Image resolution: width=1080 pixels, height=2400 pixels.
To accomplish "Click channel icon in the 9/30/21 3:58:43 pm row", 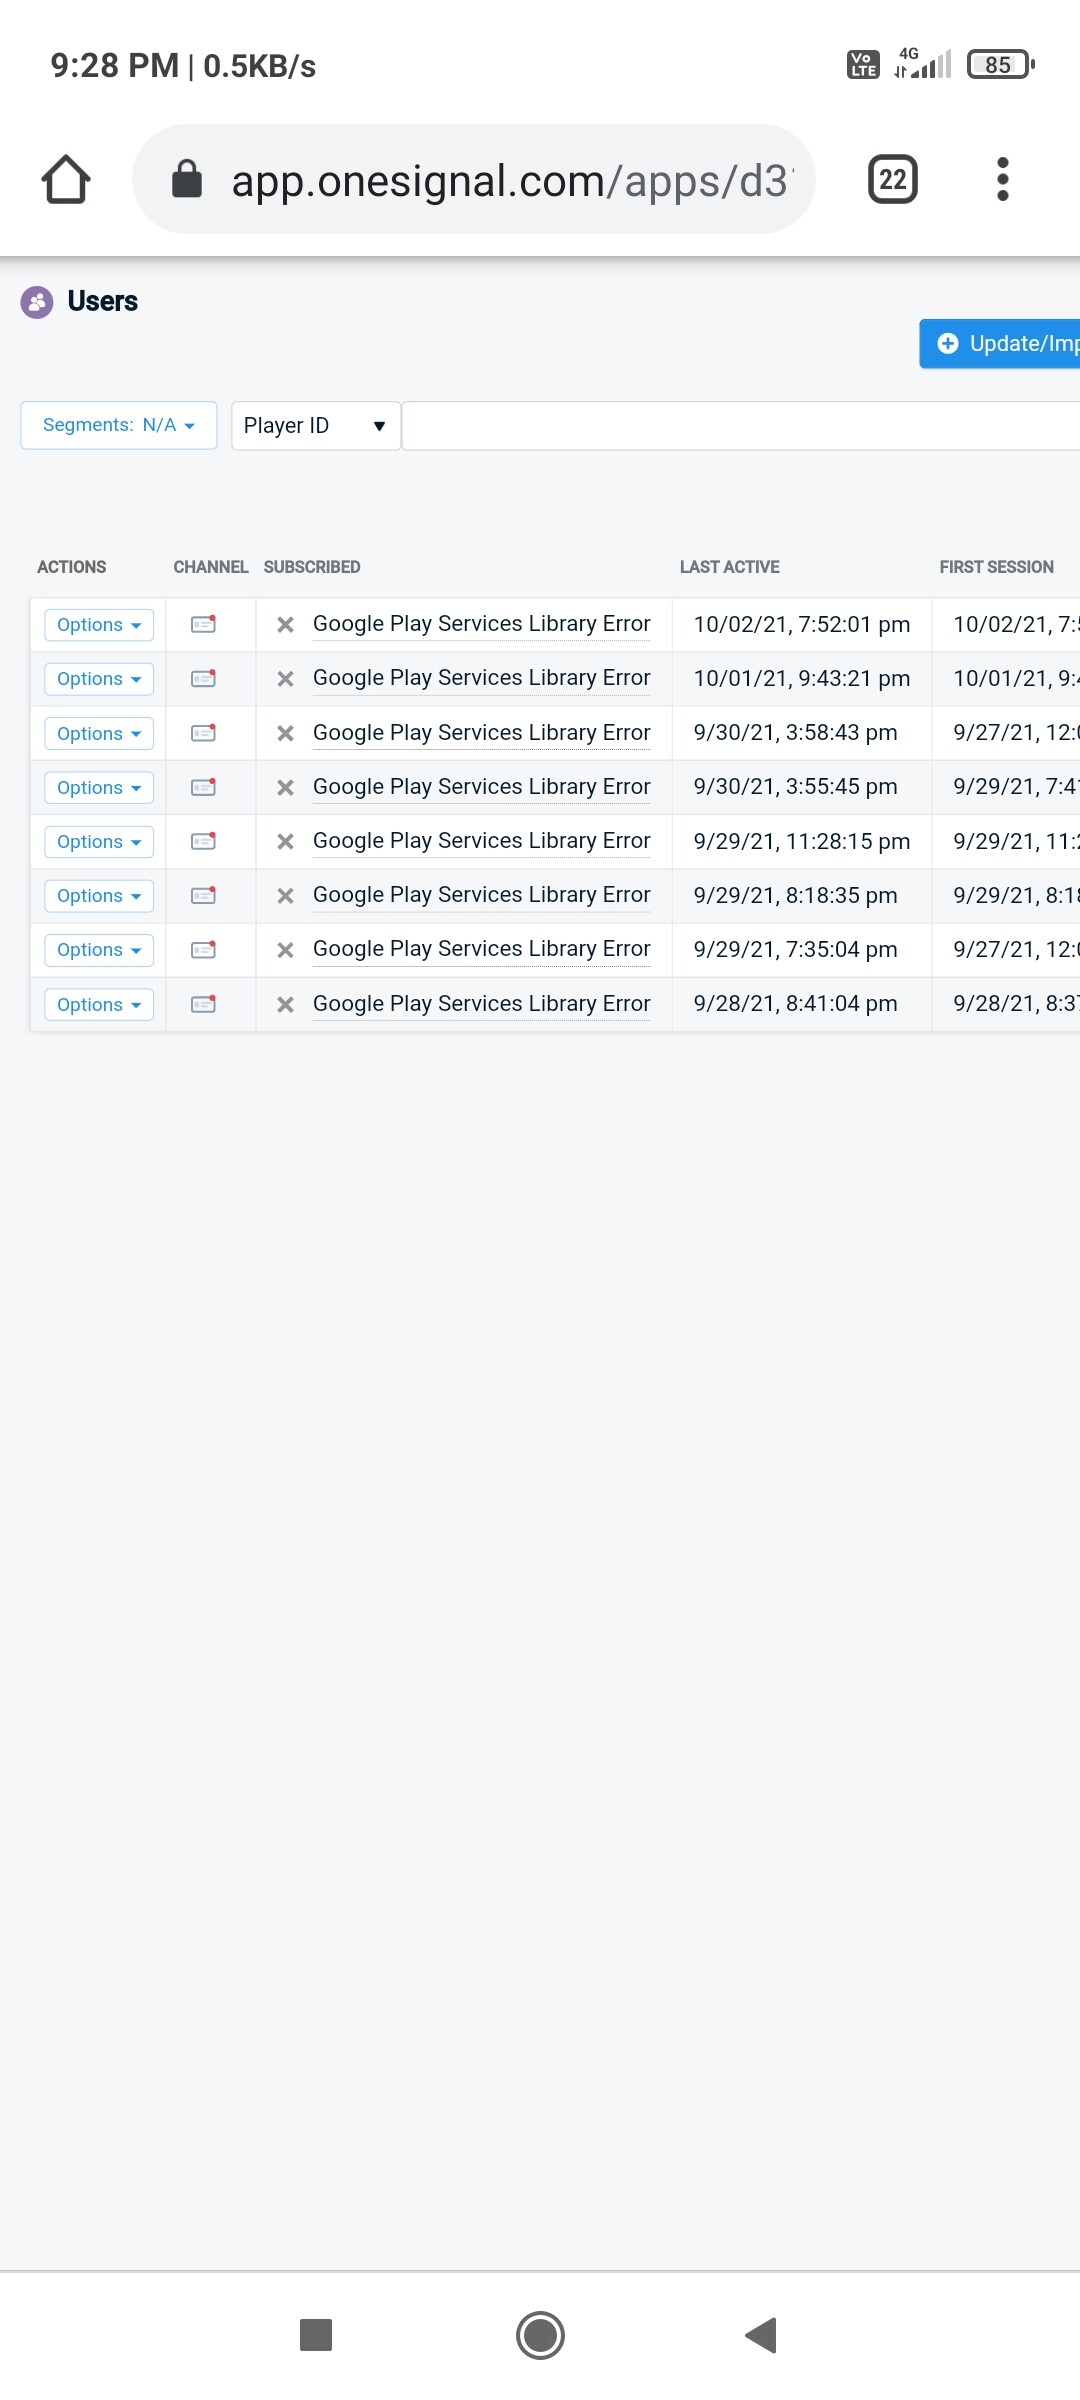I will coord(204,733).
